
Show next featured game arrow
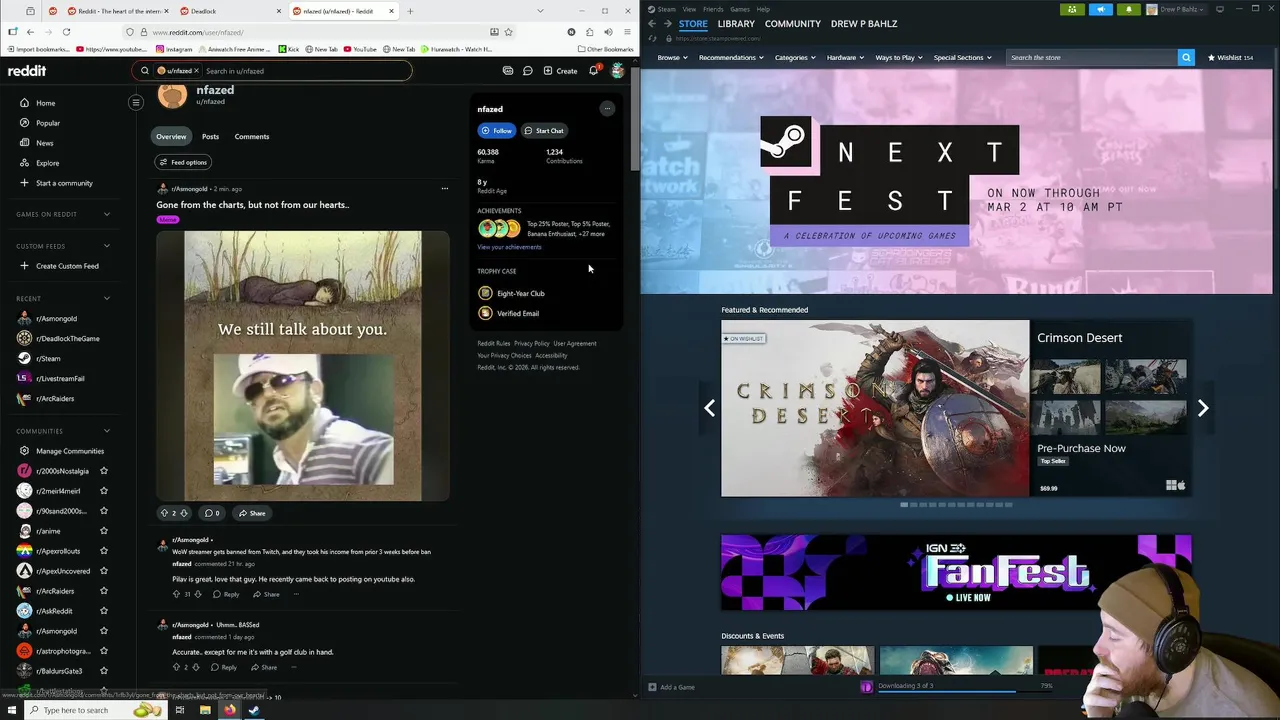click(x=1203, y=408)
